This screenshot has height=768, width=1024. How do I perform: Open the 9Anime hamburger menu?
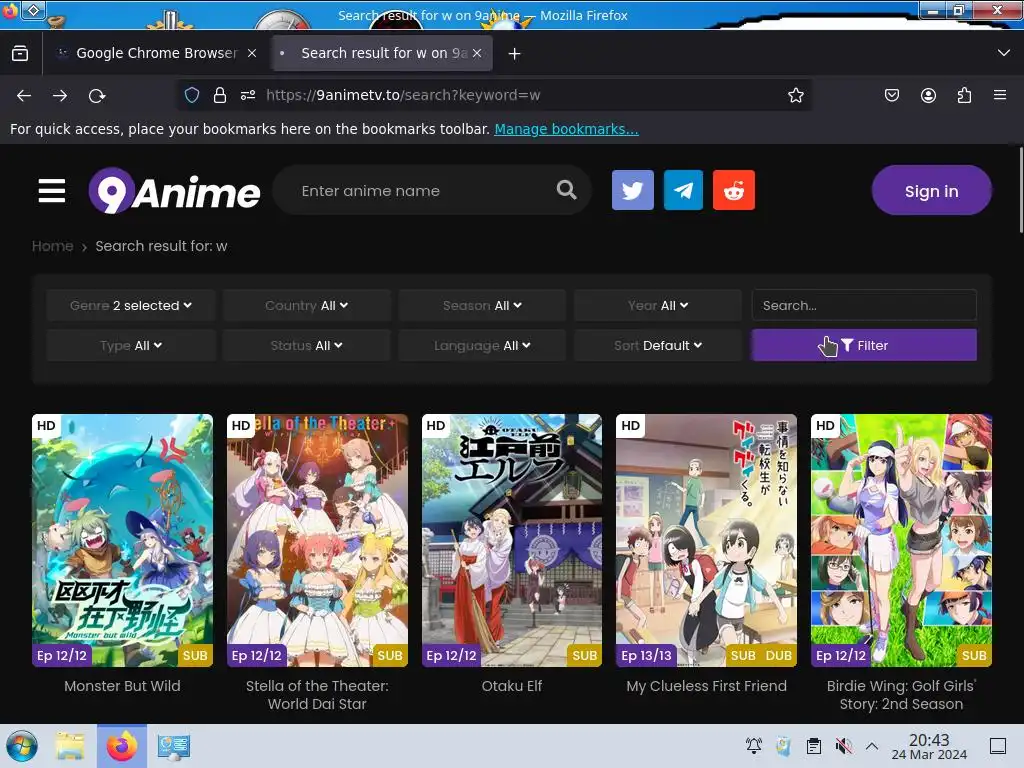pos(52,191)
